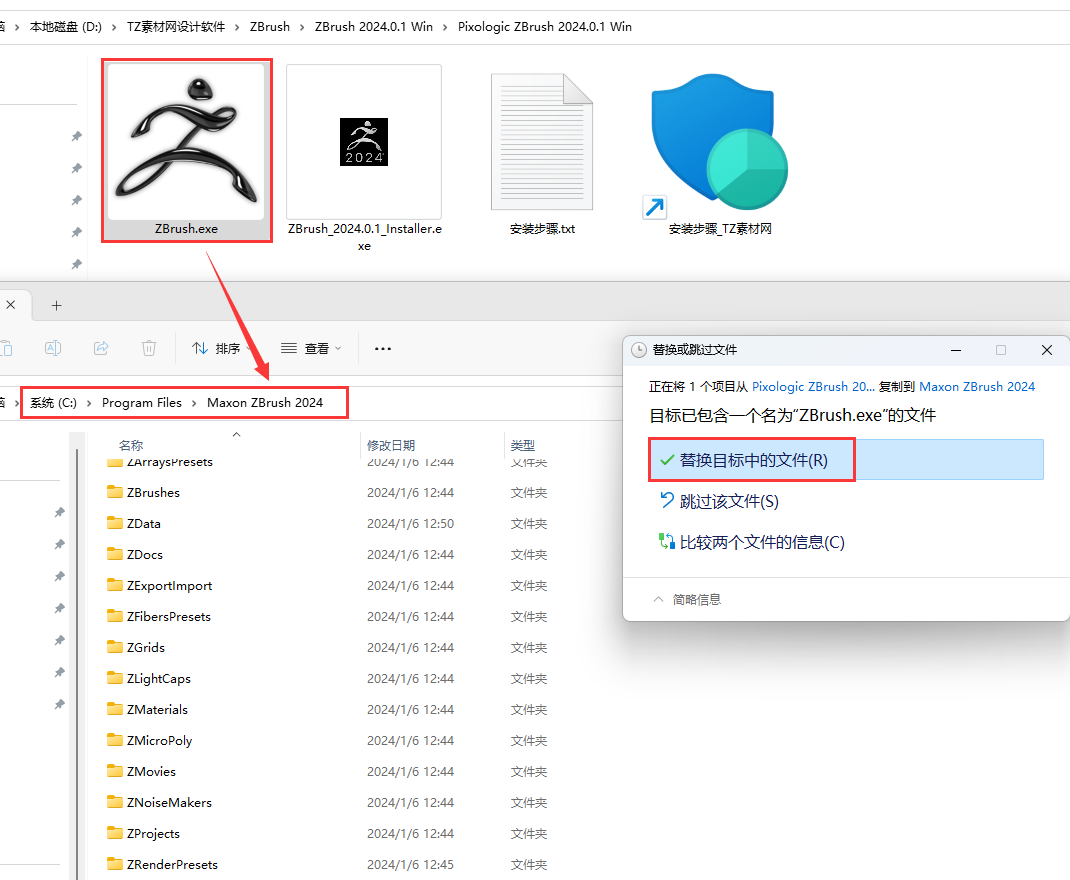
Task: Click the share toolbar icon
Action: pos(101,349)
